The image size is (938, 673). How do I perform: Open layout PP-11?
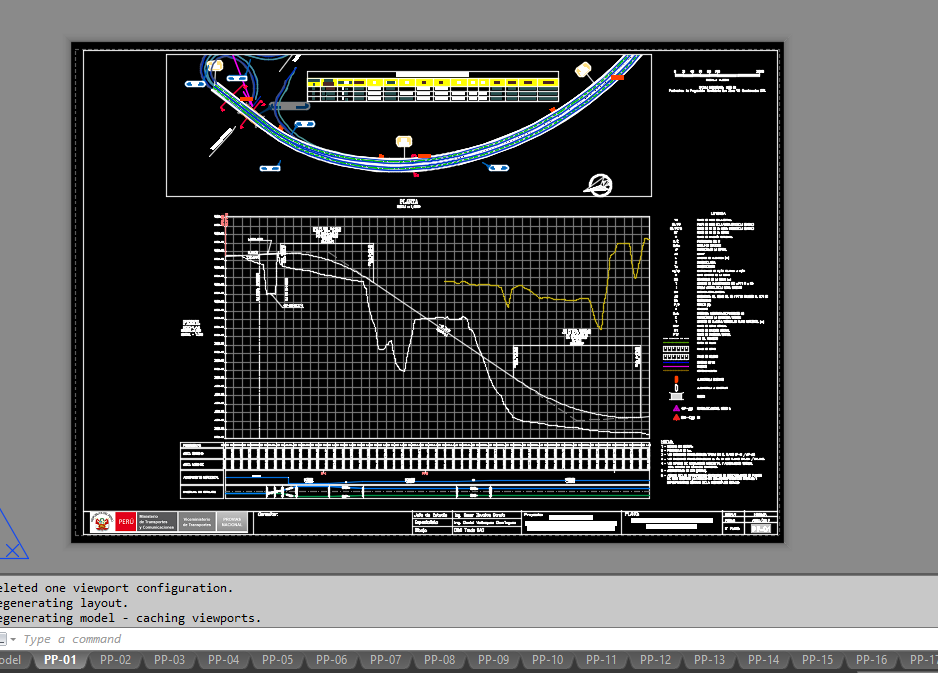[601, 660]
